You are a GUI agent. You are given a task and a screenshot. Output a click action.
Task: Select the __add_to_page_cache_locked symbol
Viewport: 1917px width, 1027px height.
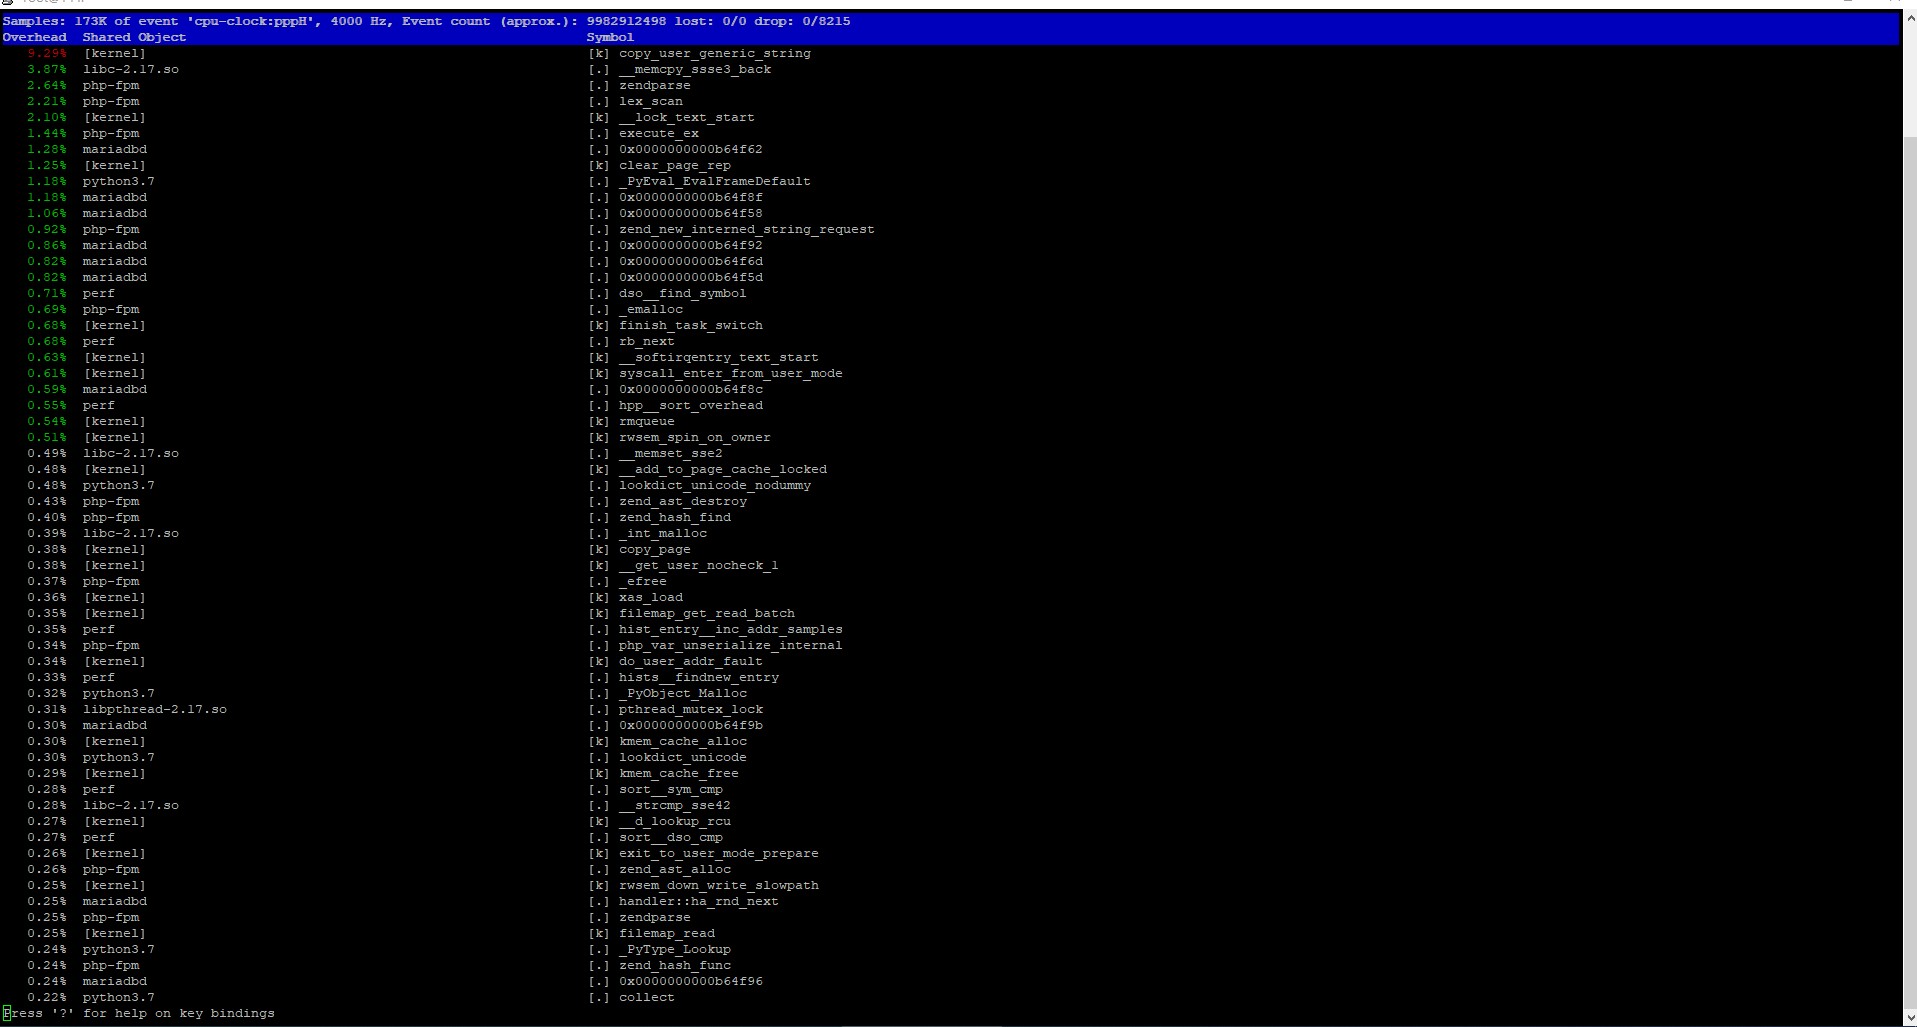pos(723,469)
